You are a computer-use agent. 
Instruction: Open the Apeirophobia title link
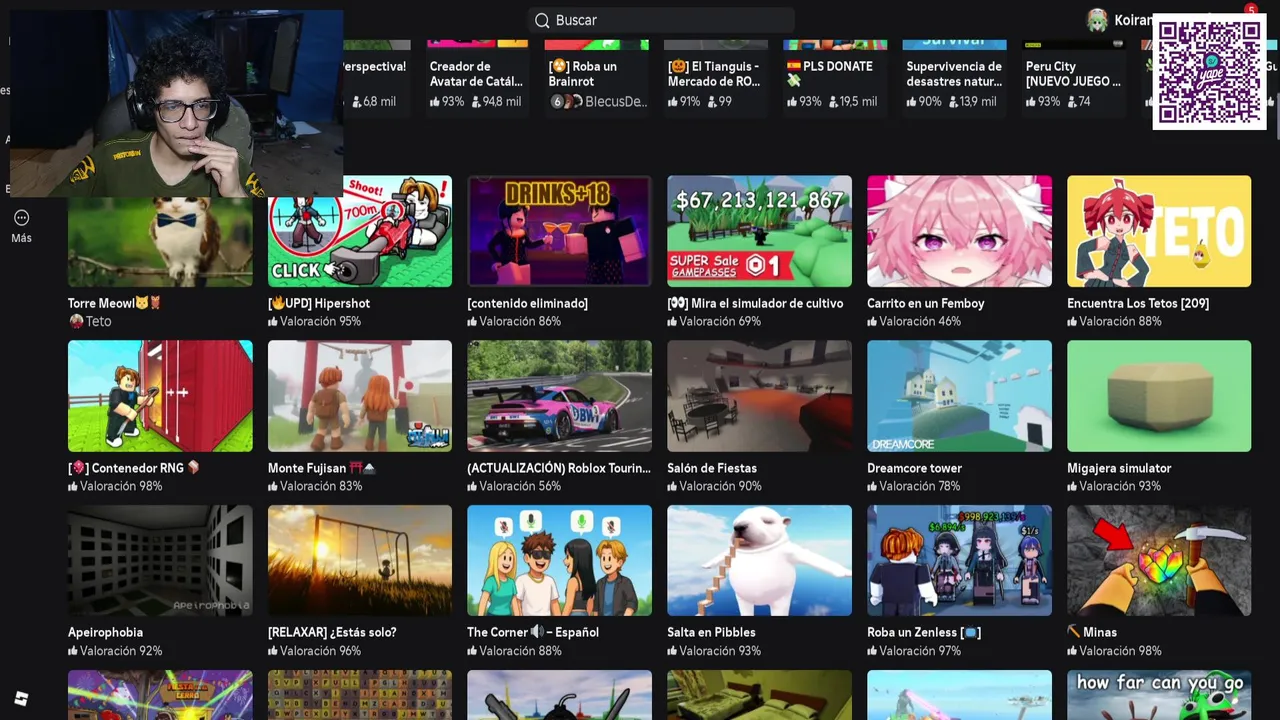[x=105, y=632]
